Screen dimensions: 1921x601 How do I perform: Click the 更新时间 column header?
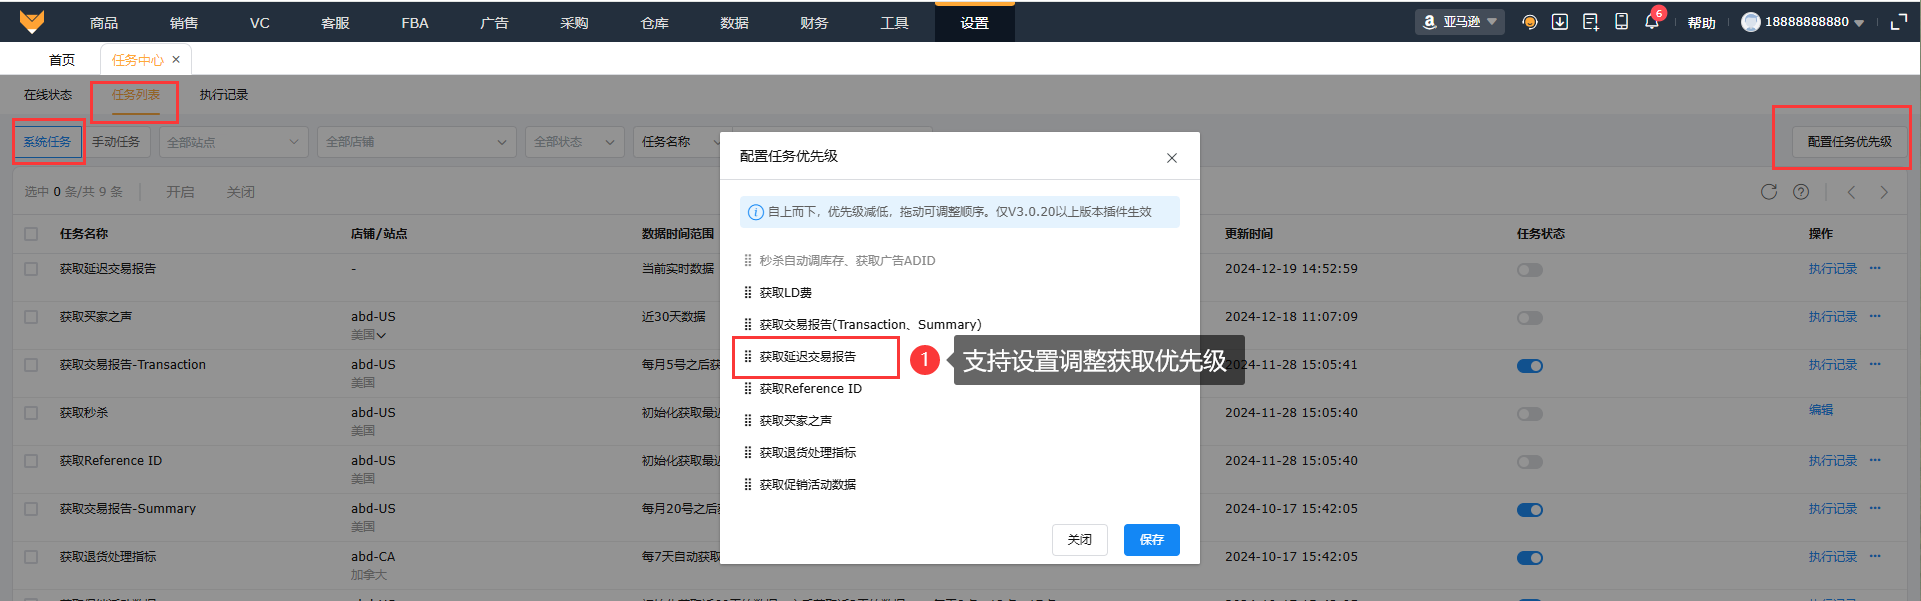coord(1249,234)
